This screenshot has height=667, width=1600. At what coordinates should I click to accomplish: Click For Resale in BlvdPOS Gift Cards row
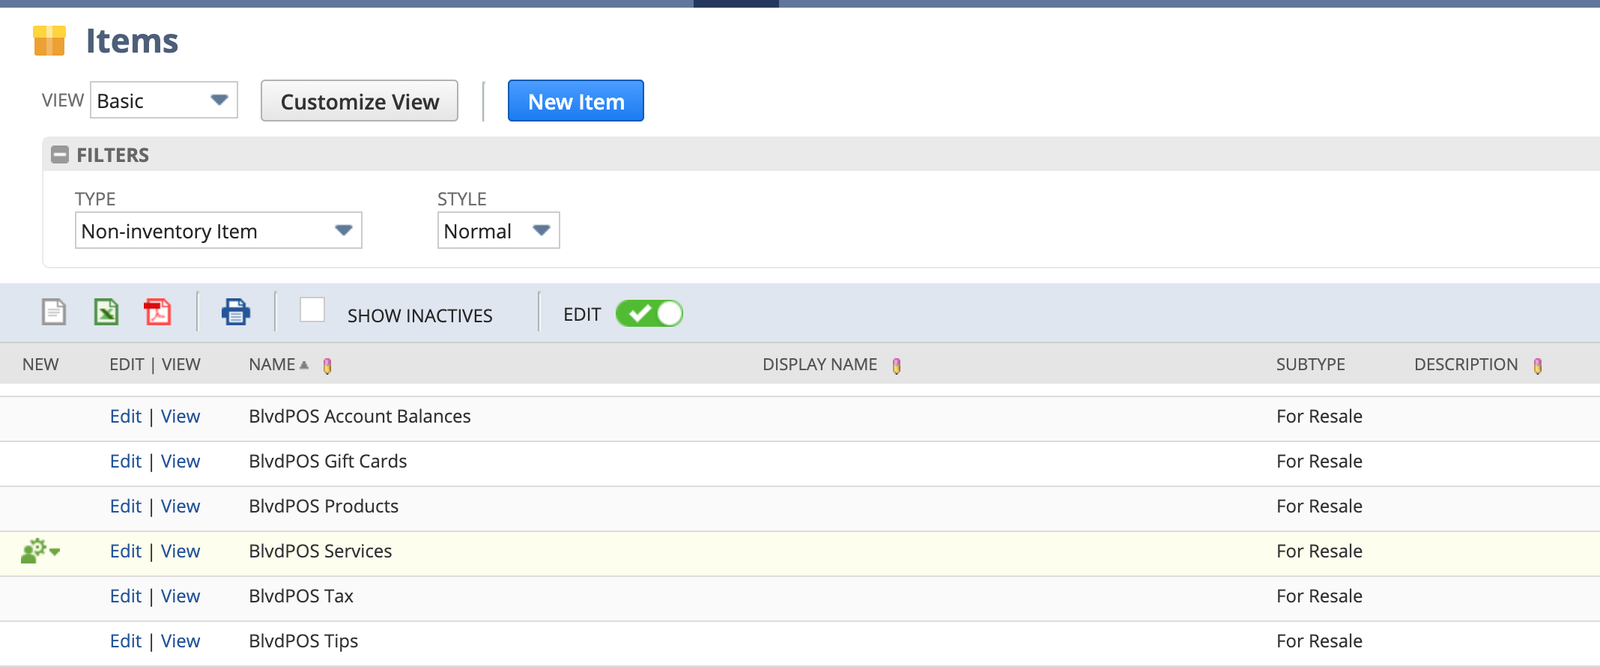point(1319,462)
